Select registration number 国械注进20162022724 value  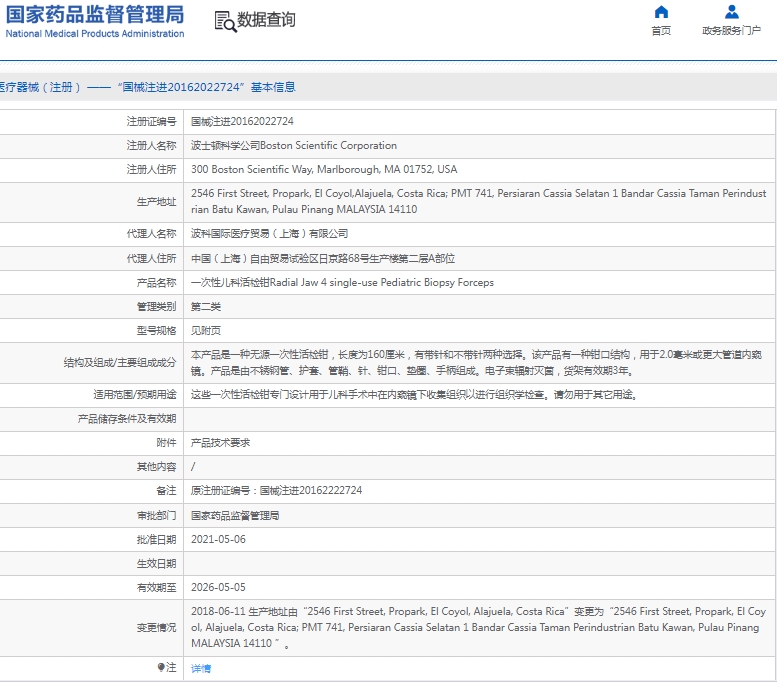click(x=242, y=121)
